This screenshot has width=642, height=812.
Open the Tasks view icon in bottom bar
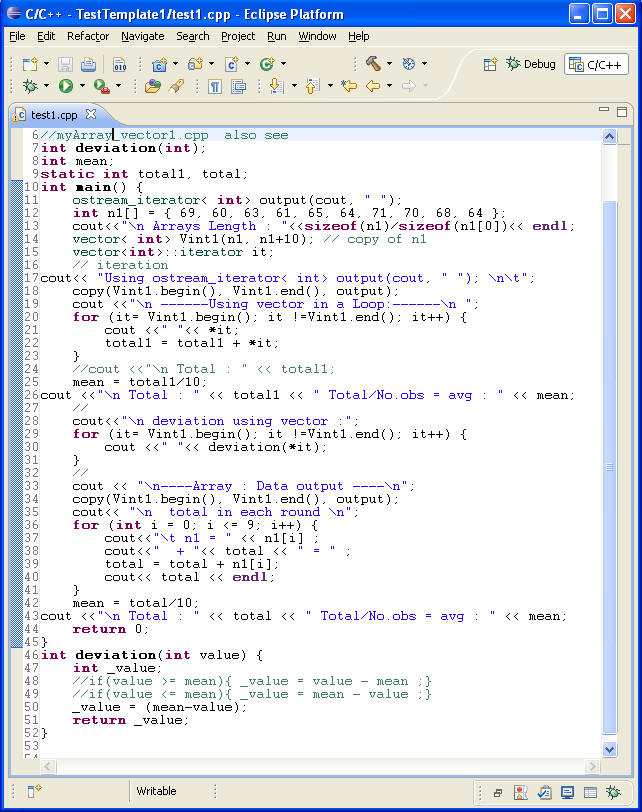pyautogui.click(x=544, y=792)
